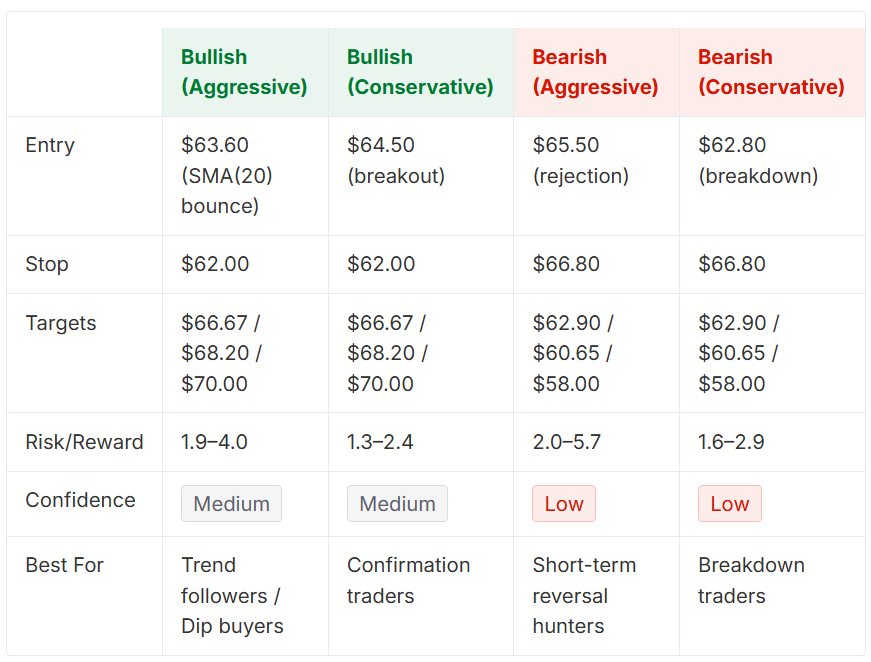Select the Stop row label

(47, 264)
